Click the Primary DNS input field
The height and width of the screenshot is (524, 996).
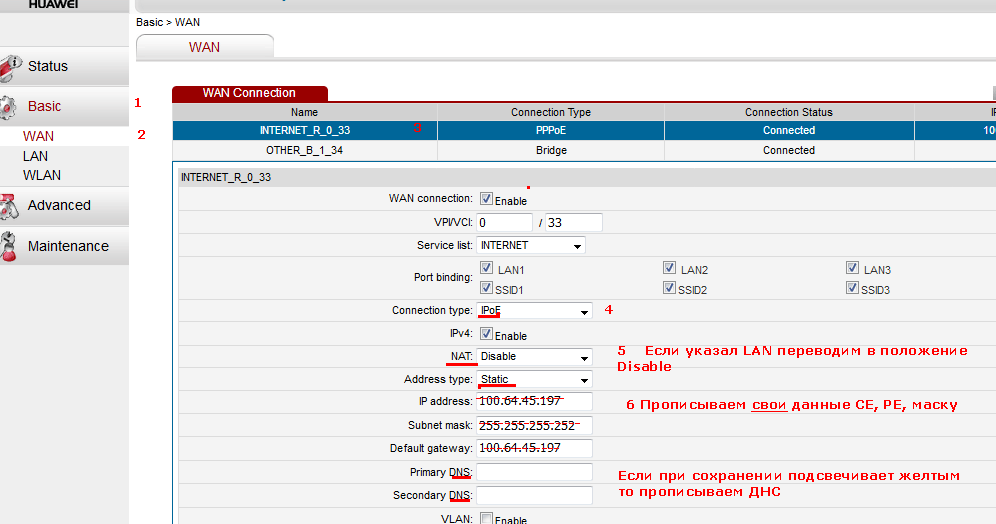[x=534, y=472]
